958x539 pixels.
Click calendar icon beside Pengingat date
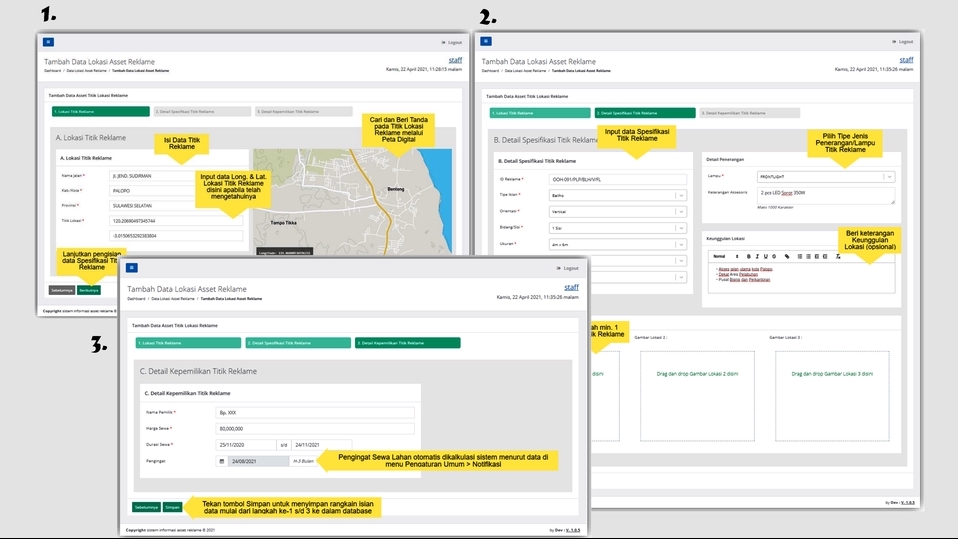[222, 461]
